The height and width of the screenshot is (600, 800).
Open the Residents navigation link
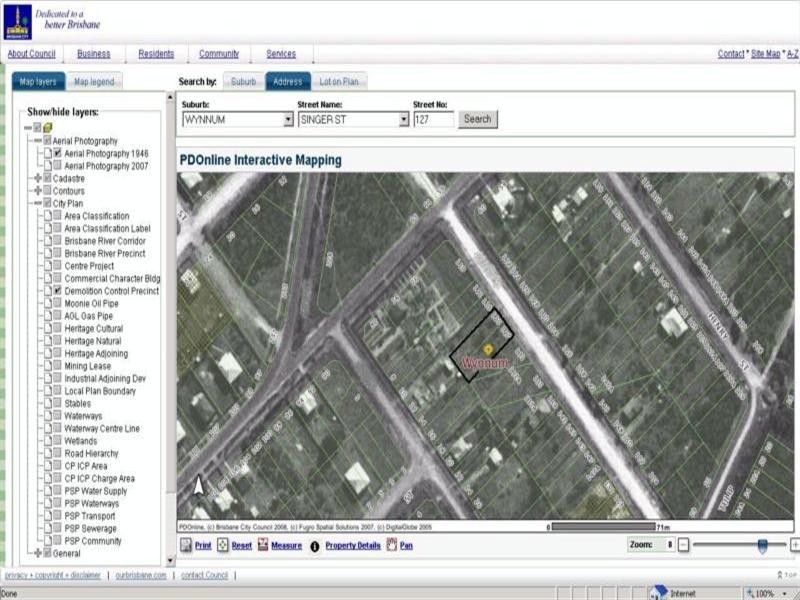point(154,54)
